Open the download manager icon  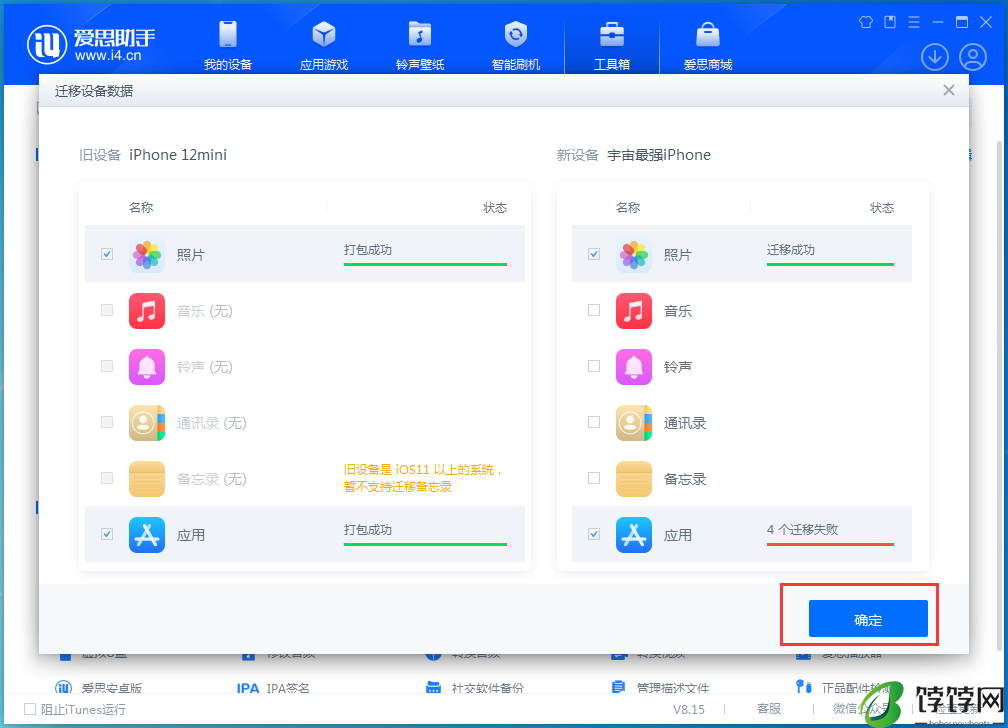tap(935, 57)
